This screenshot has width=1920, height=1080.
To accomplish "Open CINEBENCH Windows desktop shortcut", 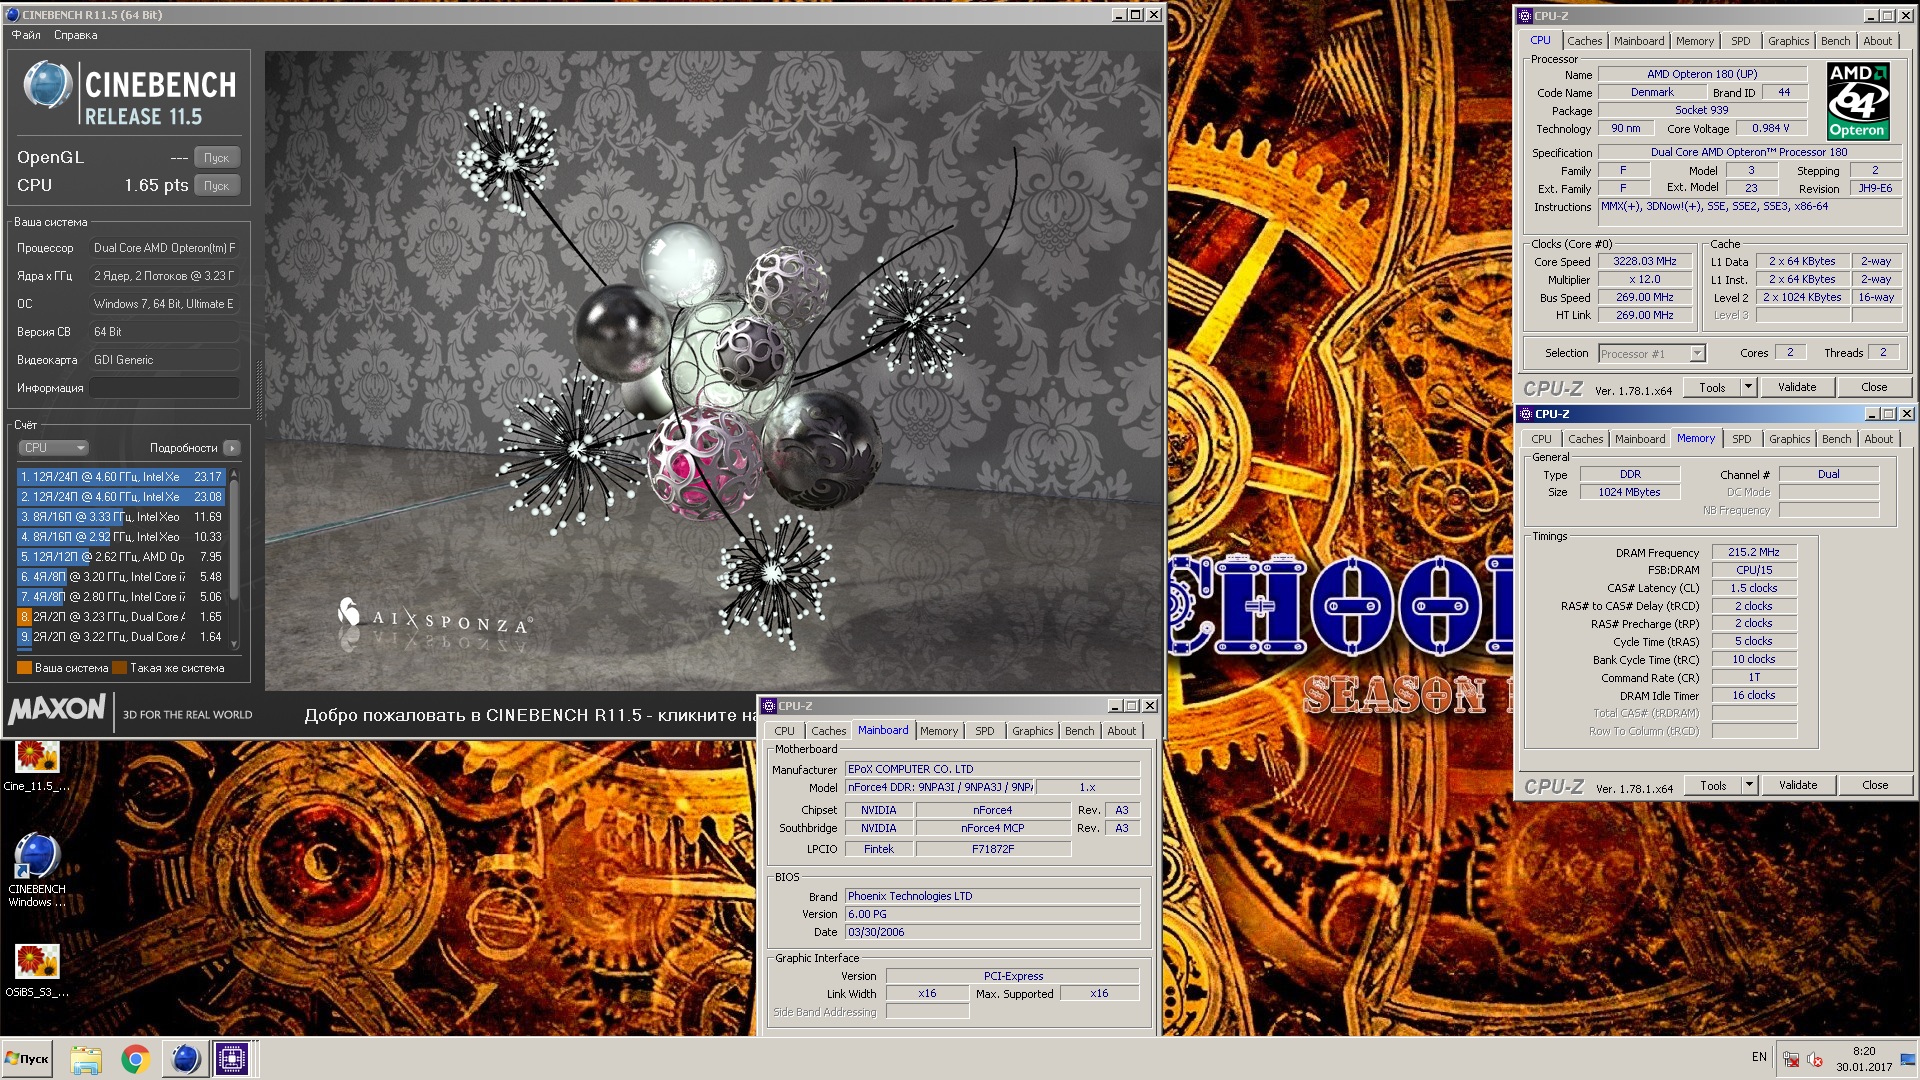I will point(36,870).
